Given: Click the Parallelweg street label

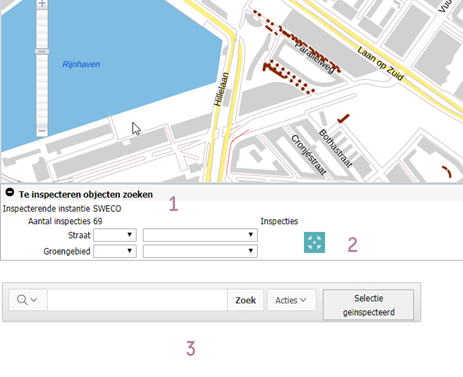Looking at the screenshot, I should click(x=314, y=57).
